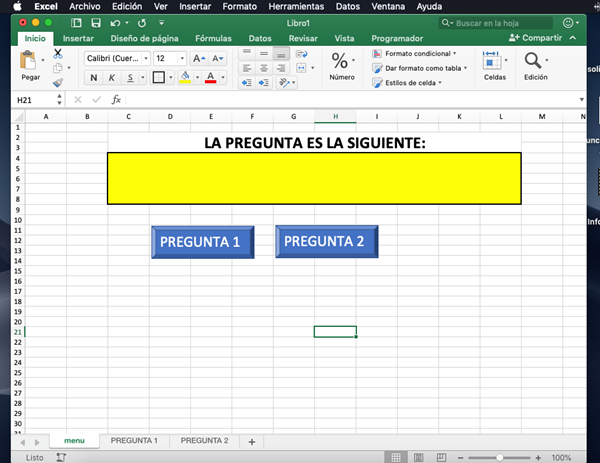Toggle middle vertical alignment
The width and height of the screenshot is (600, 463).
(x=264, y=54)
